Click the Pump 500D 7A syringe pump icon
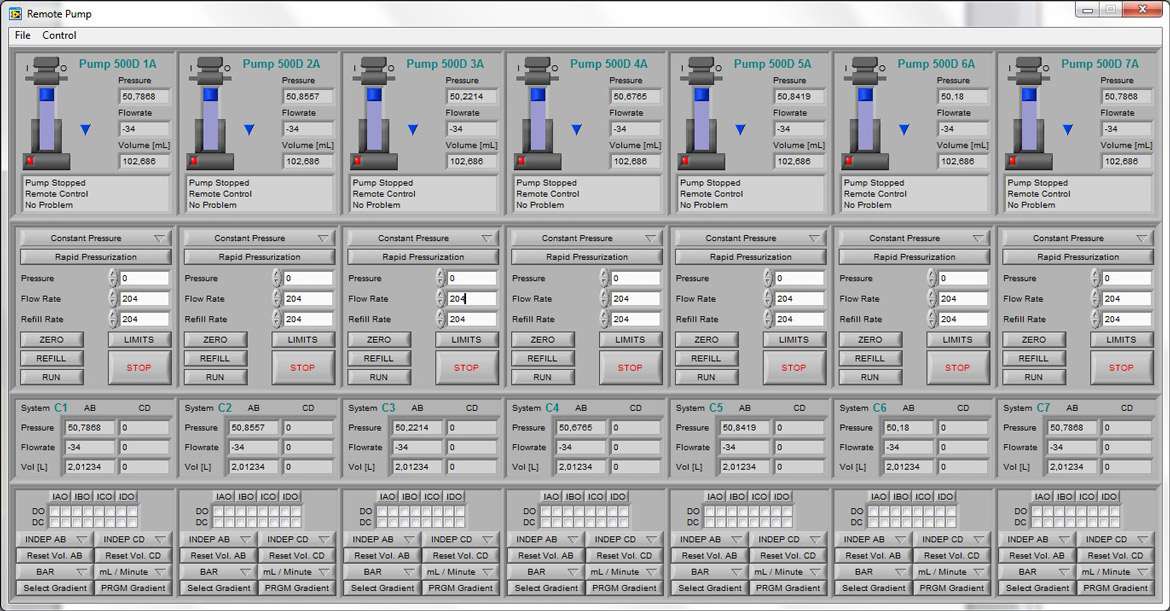 pos(1029,113)
